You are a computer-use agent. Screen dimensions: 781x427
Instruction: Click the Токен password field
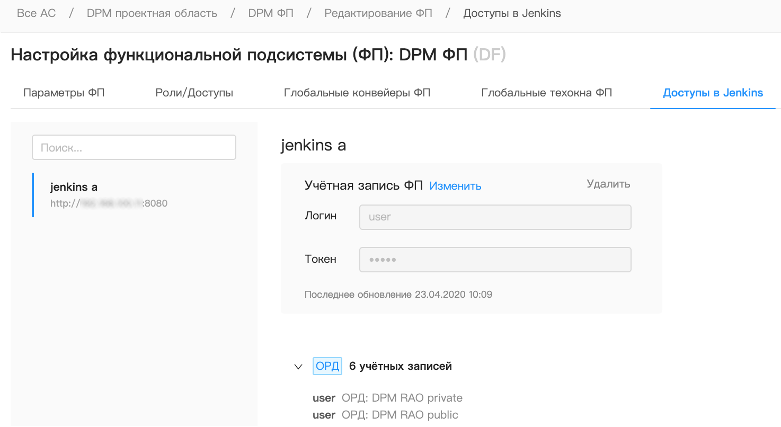coord(495,260)
